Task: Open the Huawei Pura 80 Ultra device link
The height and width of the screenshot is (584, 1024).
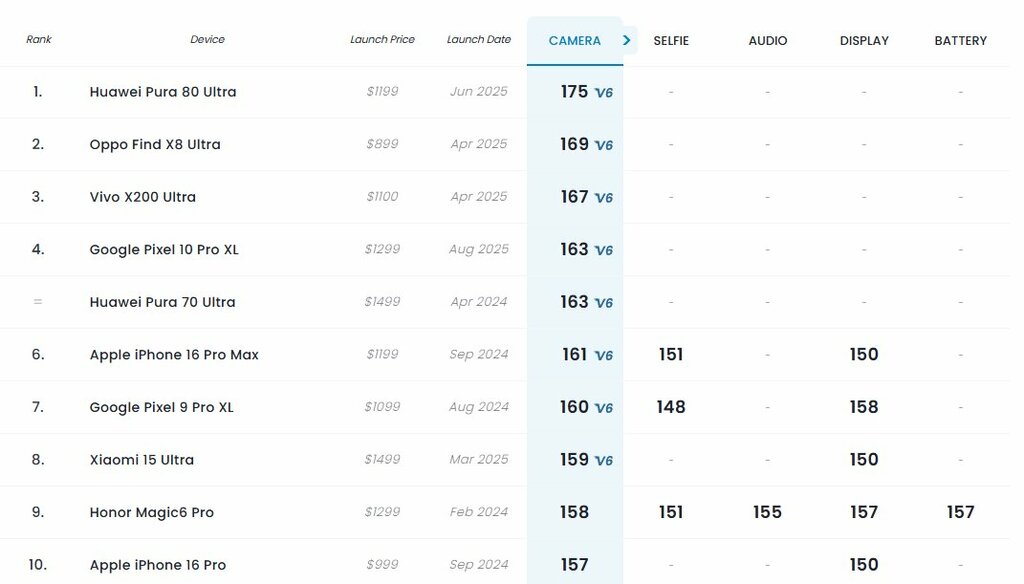Action: click(163, 92)
